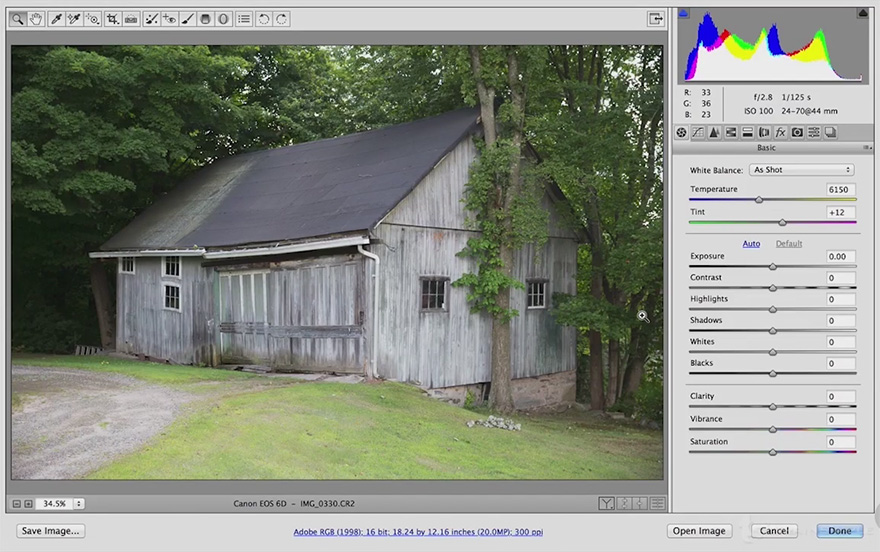Click the Exposure value field 0.00
The width and height of the screenshot is (880, 552).
[x=840, y=256]
